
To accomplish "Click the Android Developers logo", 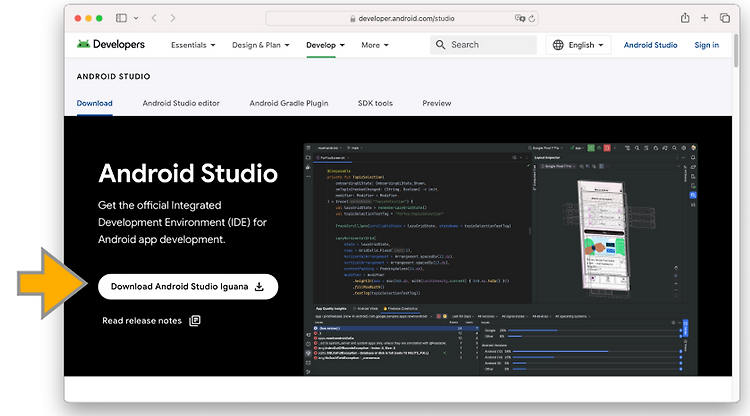I will 111,44.
